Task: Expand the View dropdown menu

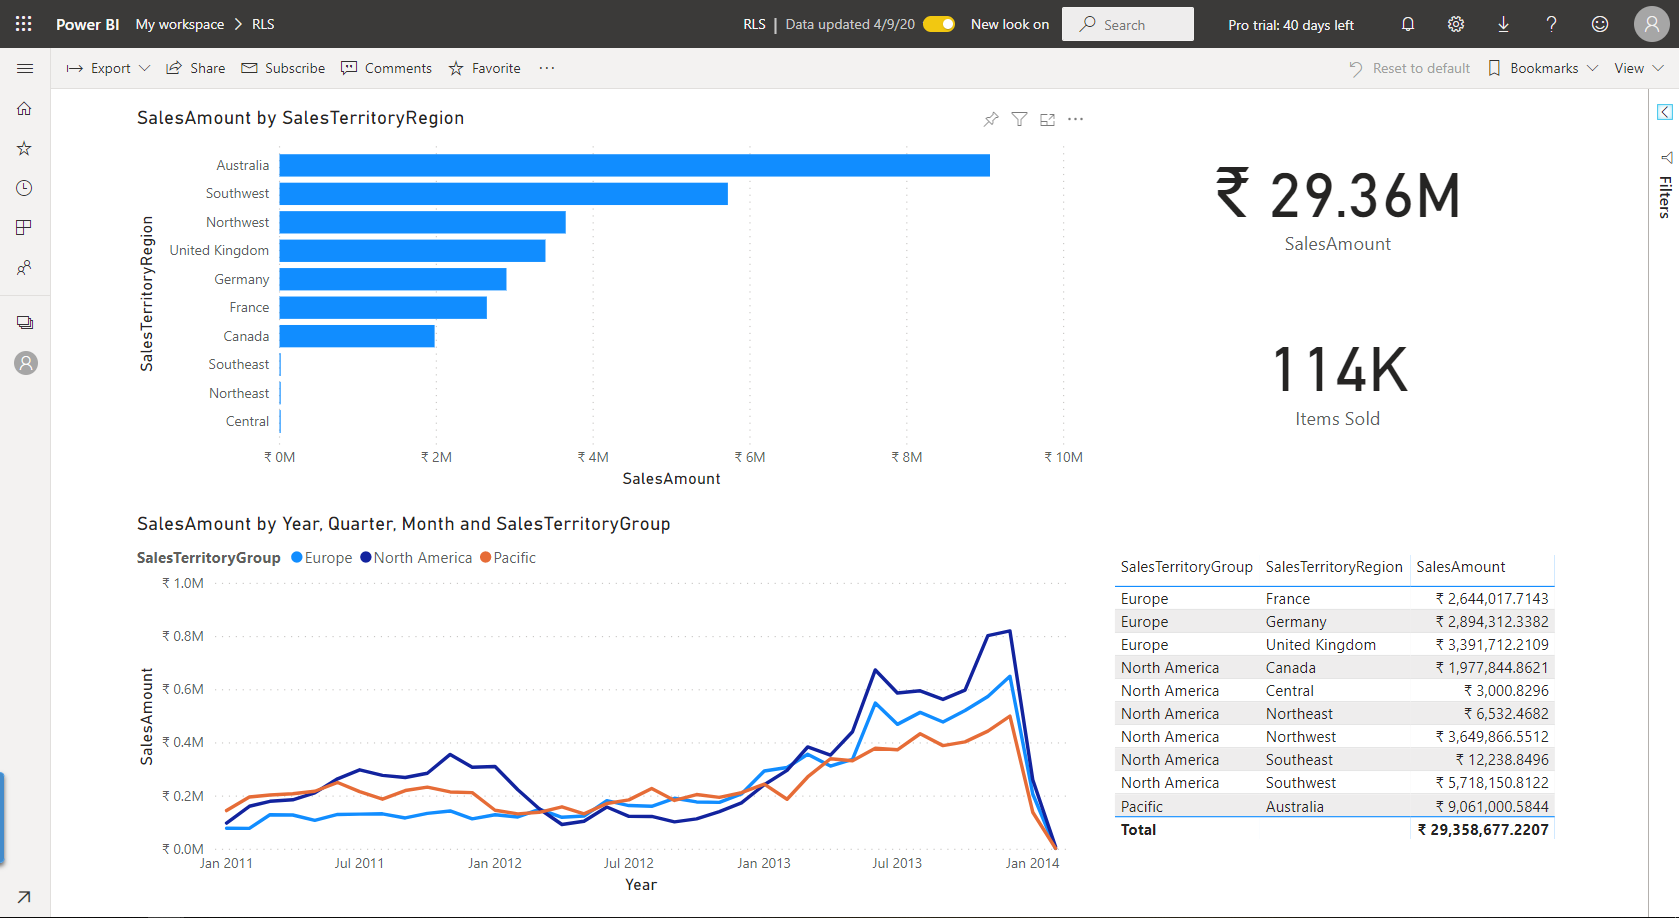Action: click(x=1638, y=68)
